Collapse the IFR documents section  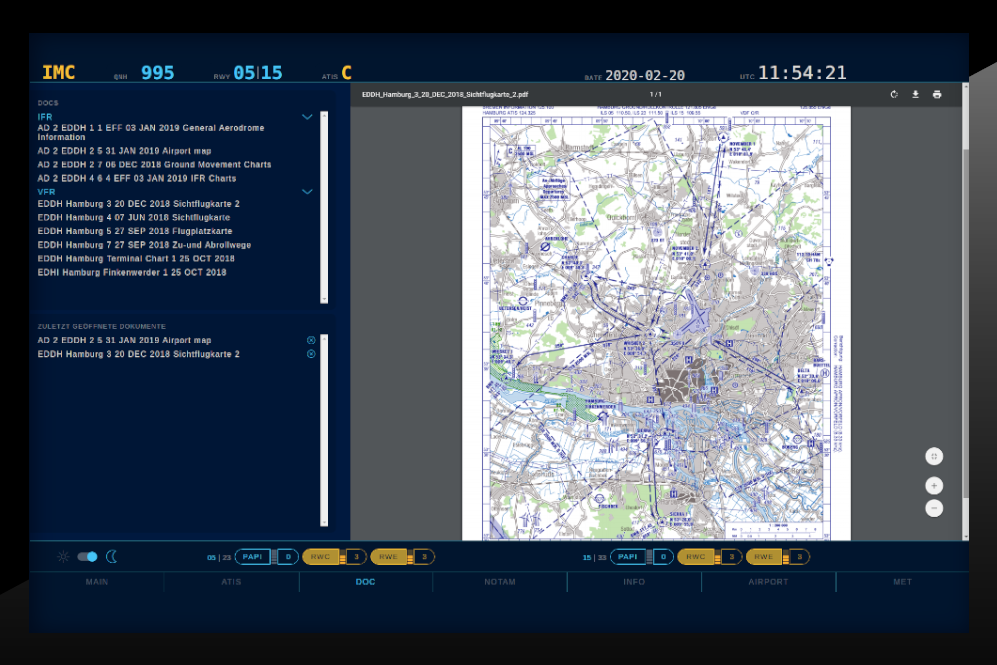coord(308,117)
